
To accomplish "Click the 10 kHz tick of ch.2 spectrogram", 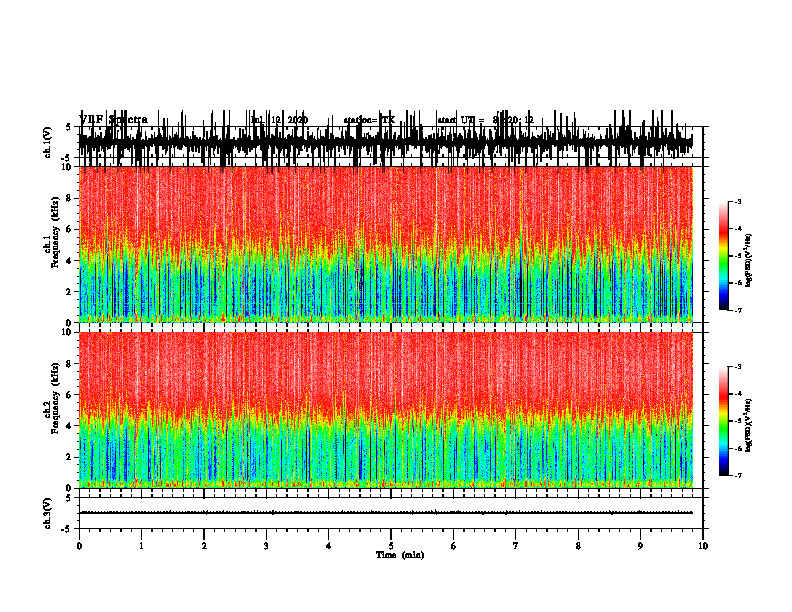I will tap(67, 332).
